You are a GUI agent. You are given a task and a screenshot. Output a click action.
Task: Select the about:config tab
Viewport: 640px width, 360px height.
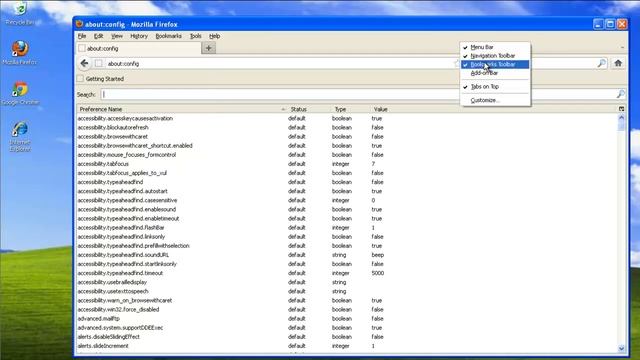[x=138, y=48]
